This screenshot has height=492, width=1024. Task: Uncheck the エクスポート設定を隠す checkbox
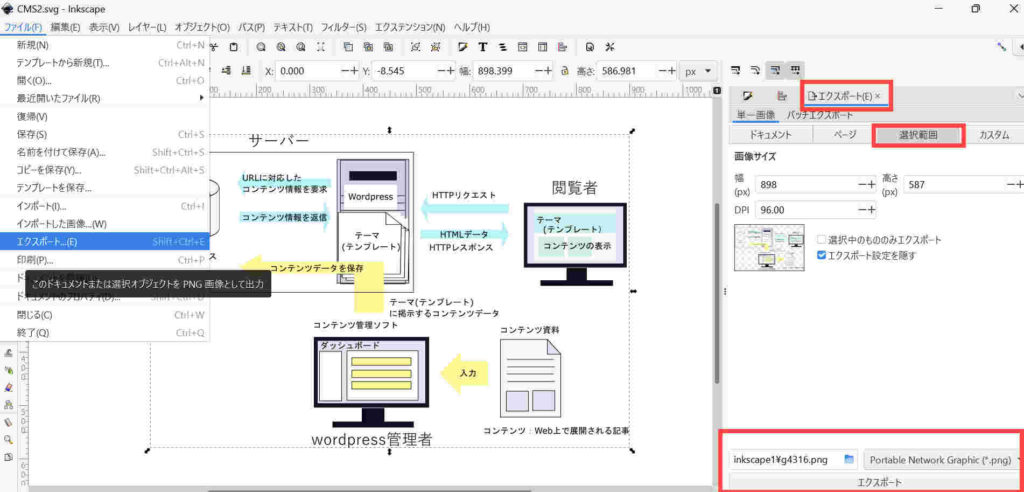point(822,255)
